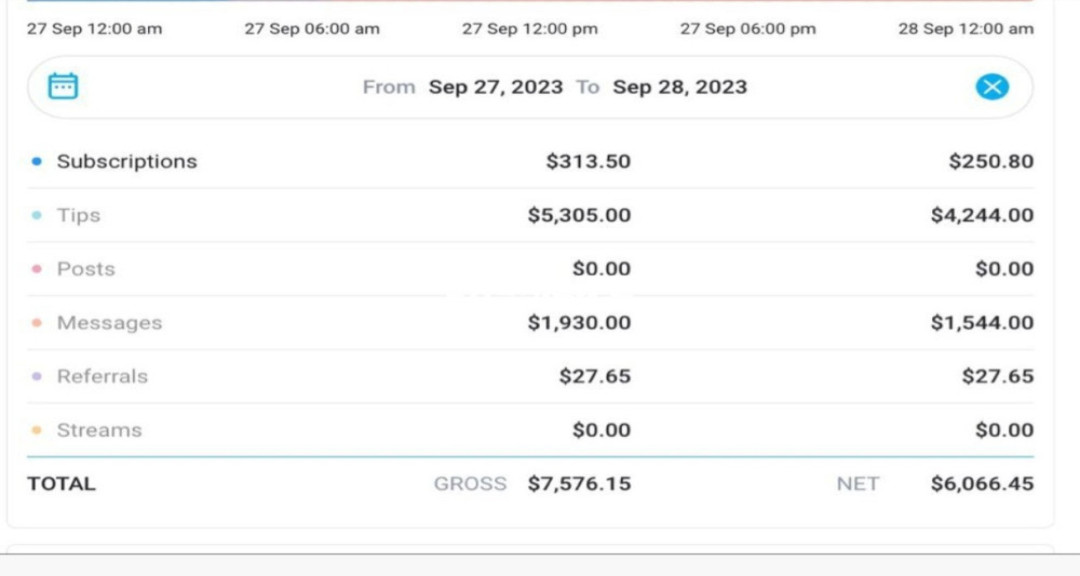
Task: Toggle the Subscriptions blue legend dot
Action: pos(37,161)
